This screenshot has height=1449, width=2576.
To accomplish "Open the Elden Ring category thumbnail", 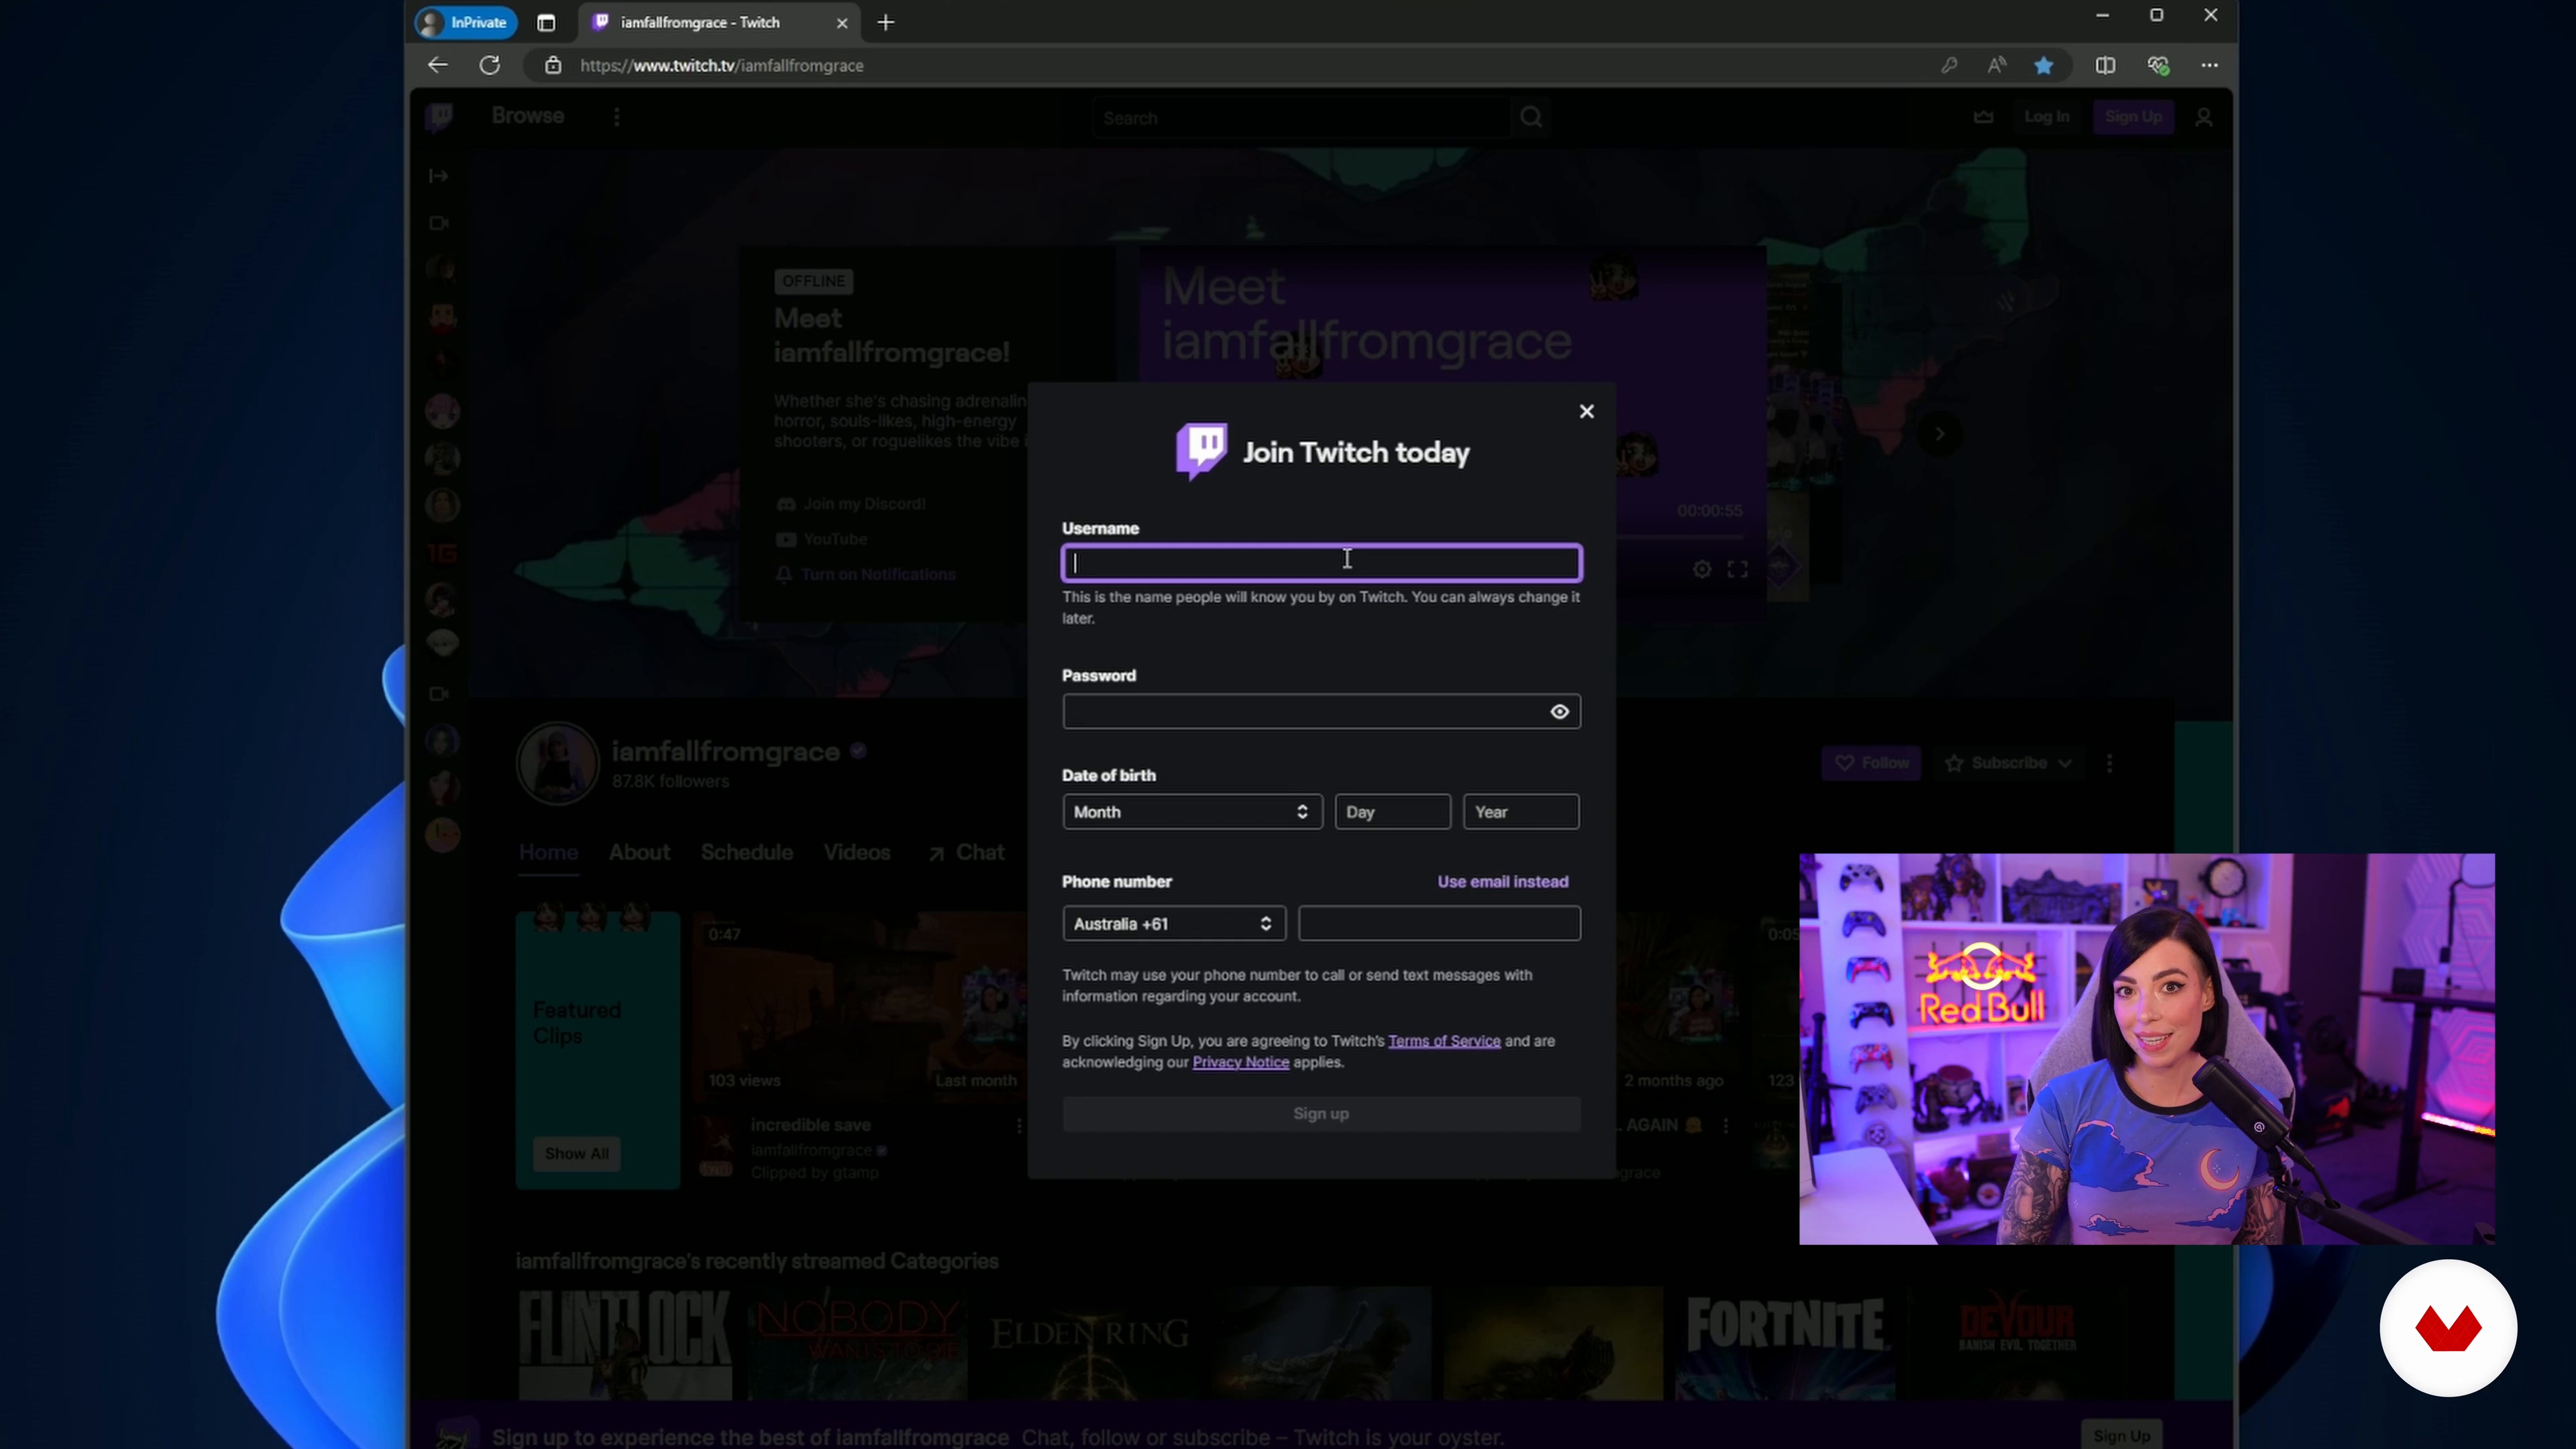I will (x=1089, y=1343).
